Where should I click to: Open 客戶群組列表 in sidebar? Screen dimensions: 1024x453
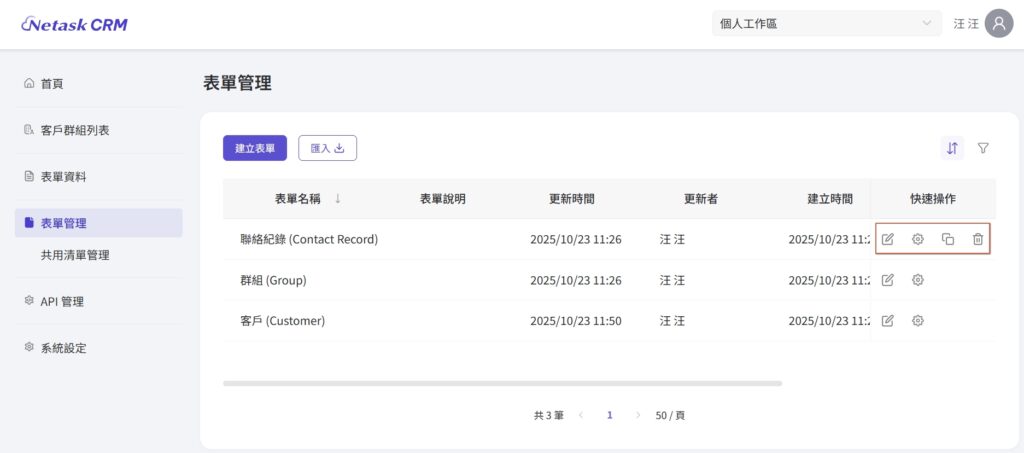(x=75, y=131)
